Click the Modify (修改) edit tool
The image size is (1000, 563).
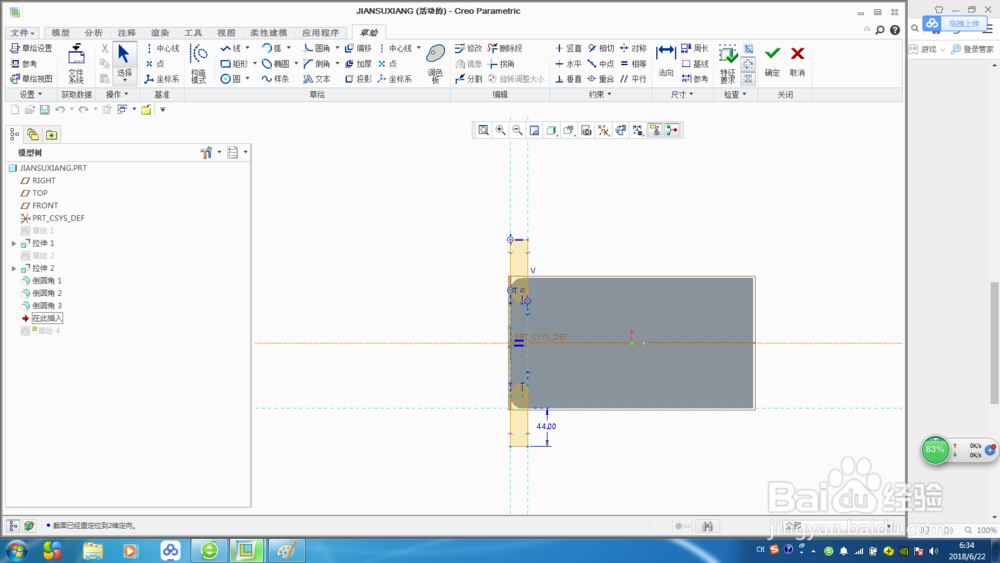click(468, 48)
